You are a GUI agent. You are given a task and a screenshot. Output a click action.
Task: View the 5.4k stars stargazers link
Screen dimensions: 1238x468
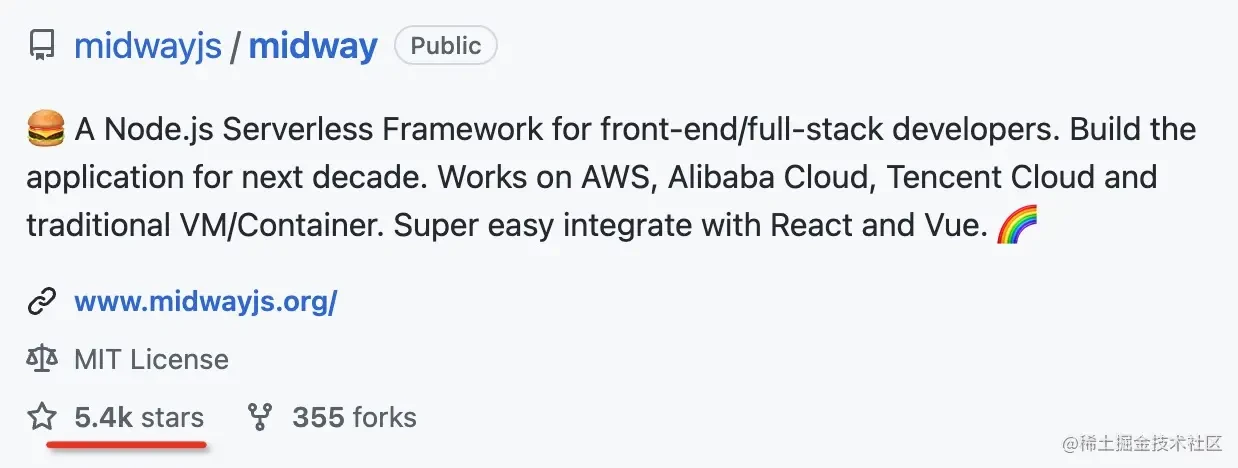tap(139, 417)
